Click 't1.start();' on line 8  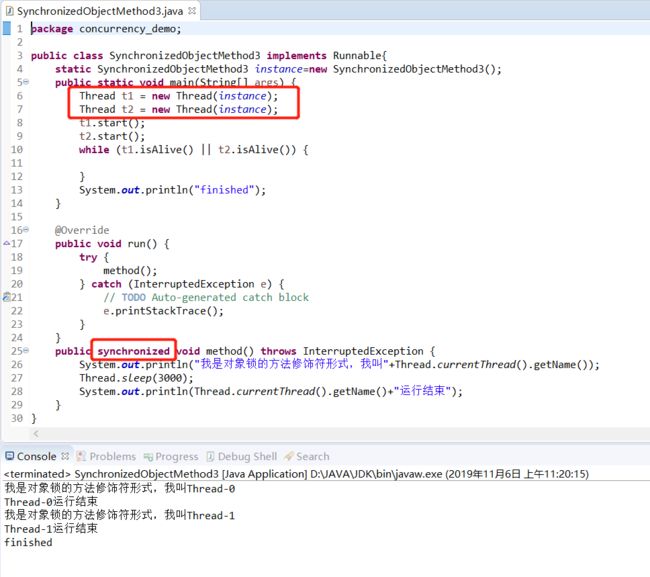coord(112,123)
